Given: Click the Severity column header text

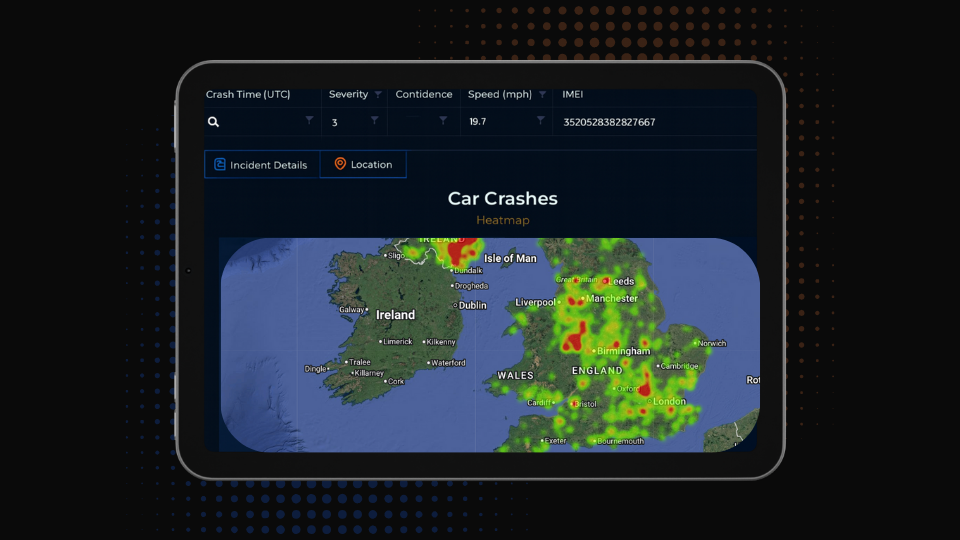Looking at the screenshot, I should click(x=348, y=95).
